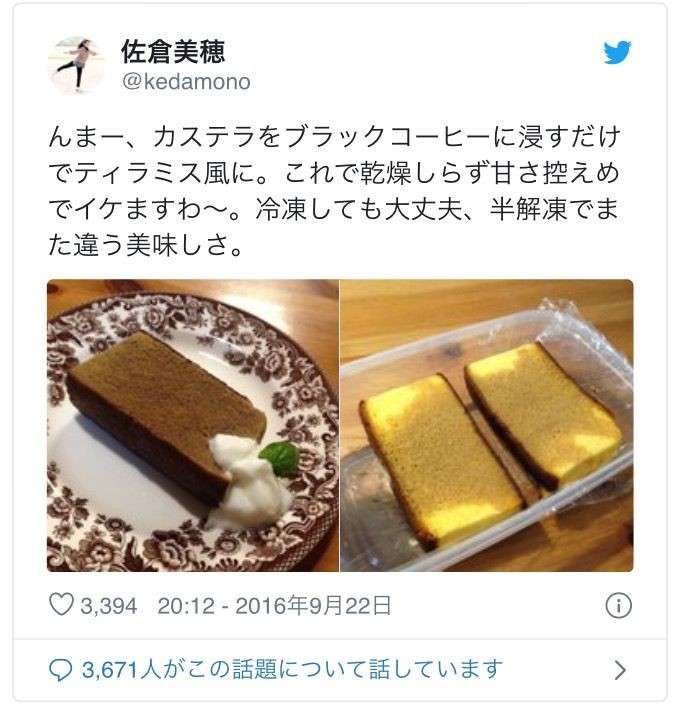
Task: Click the last tweet line た違う美味しさ
Action: tap(145, 246)
